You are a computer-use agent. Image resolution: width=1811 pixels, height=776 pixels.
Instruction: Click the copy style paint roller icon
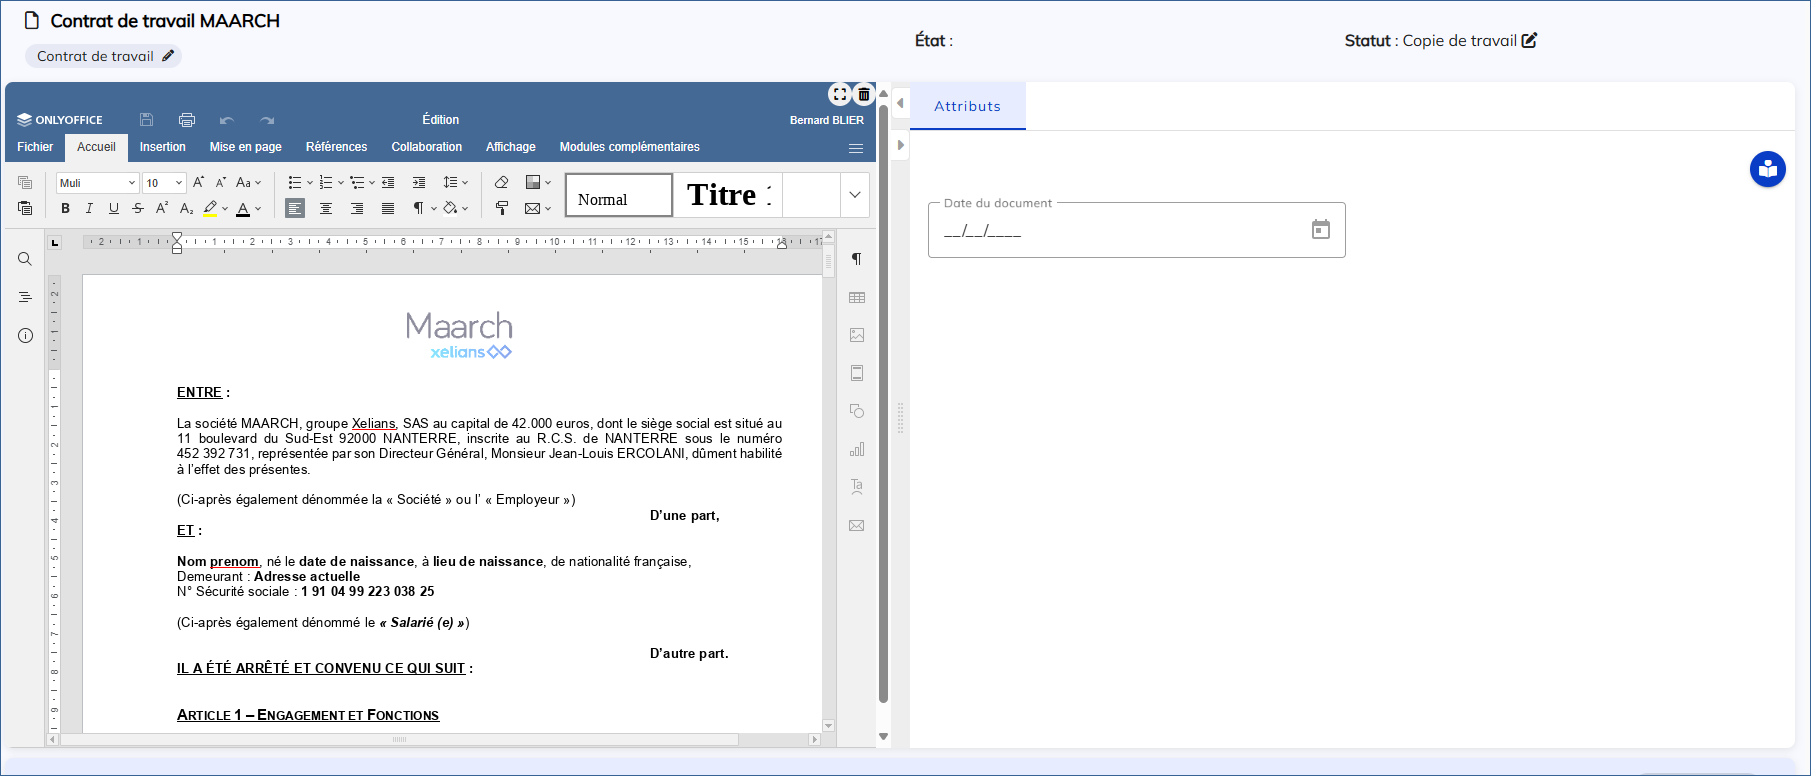click(502, 208)
